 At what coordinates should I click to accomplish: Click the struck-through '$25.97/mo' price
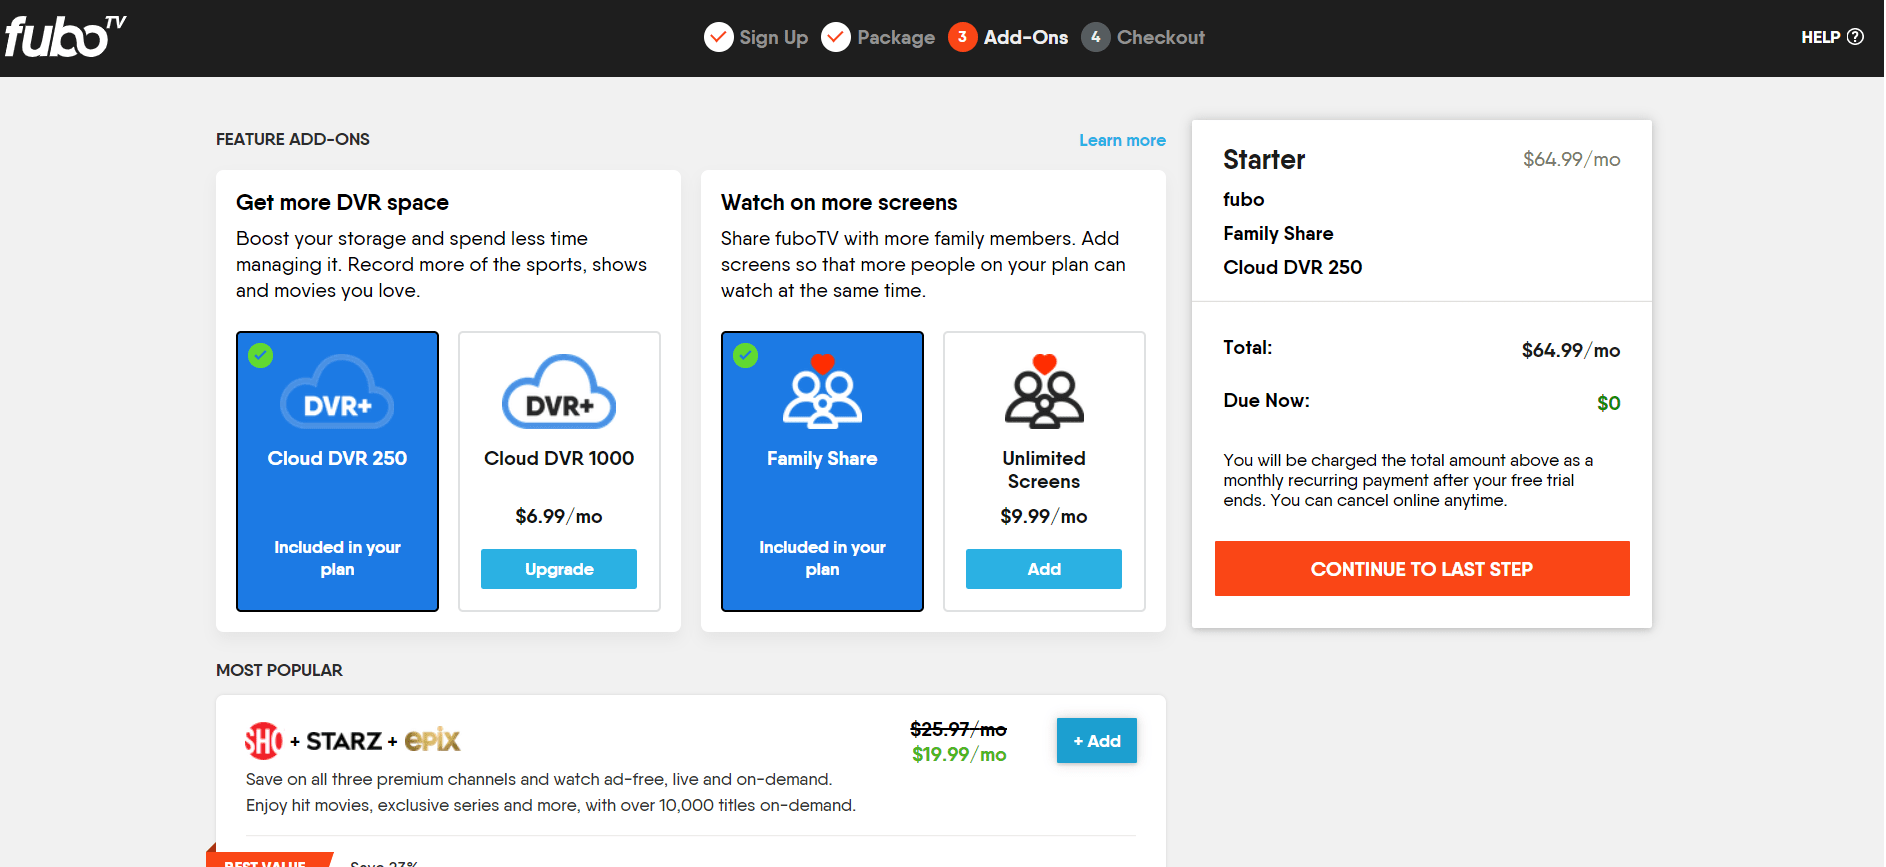coord(958,729)
